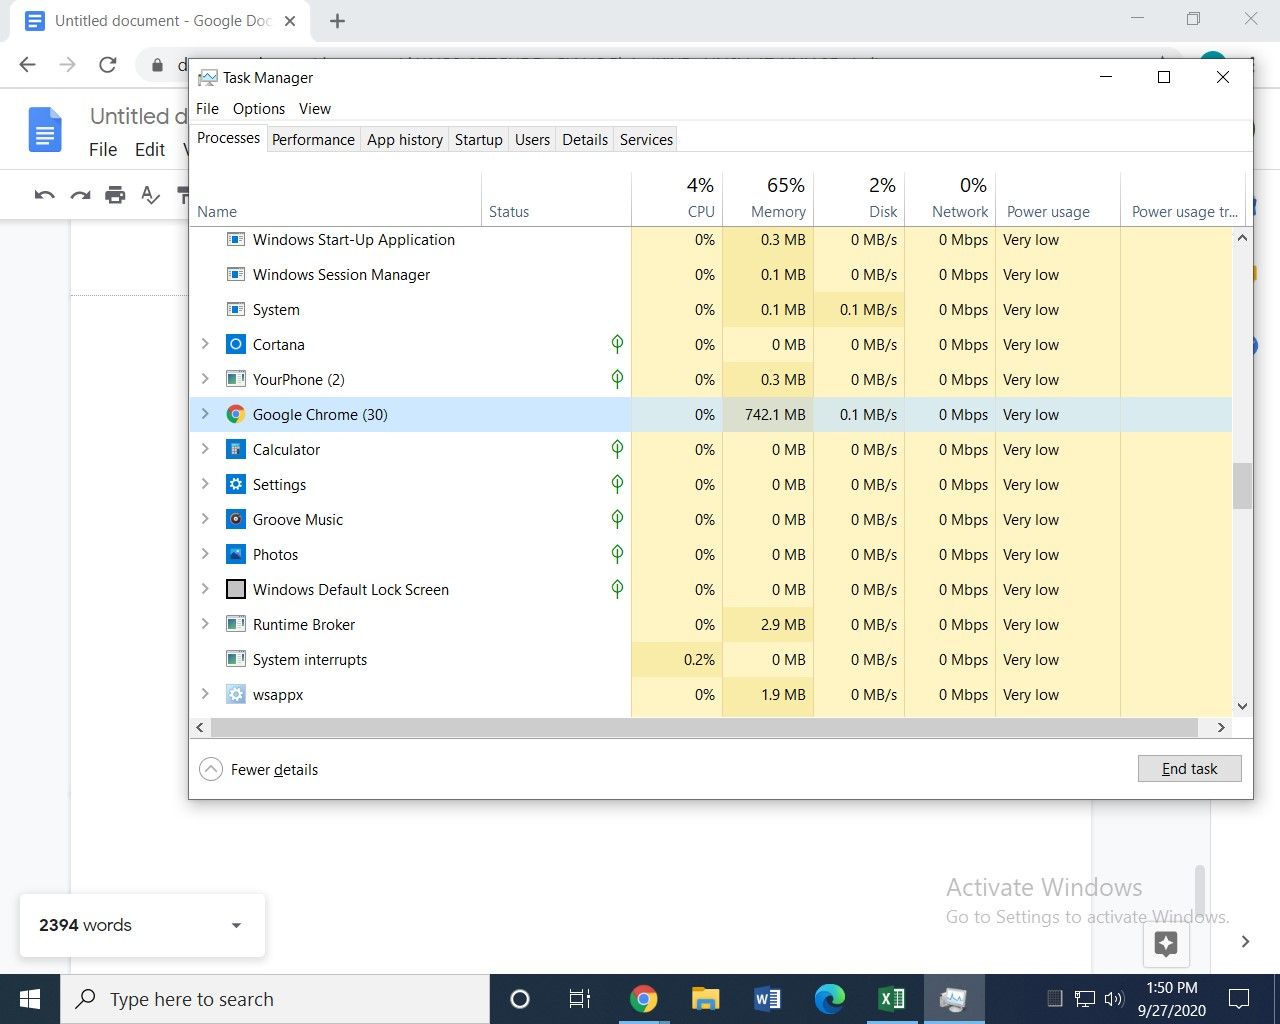Reload the Chrome page
Image resolution: width=1280 pixels, height=1024 pixels.
tap(108, 65)
